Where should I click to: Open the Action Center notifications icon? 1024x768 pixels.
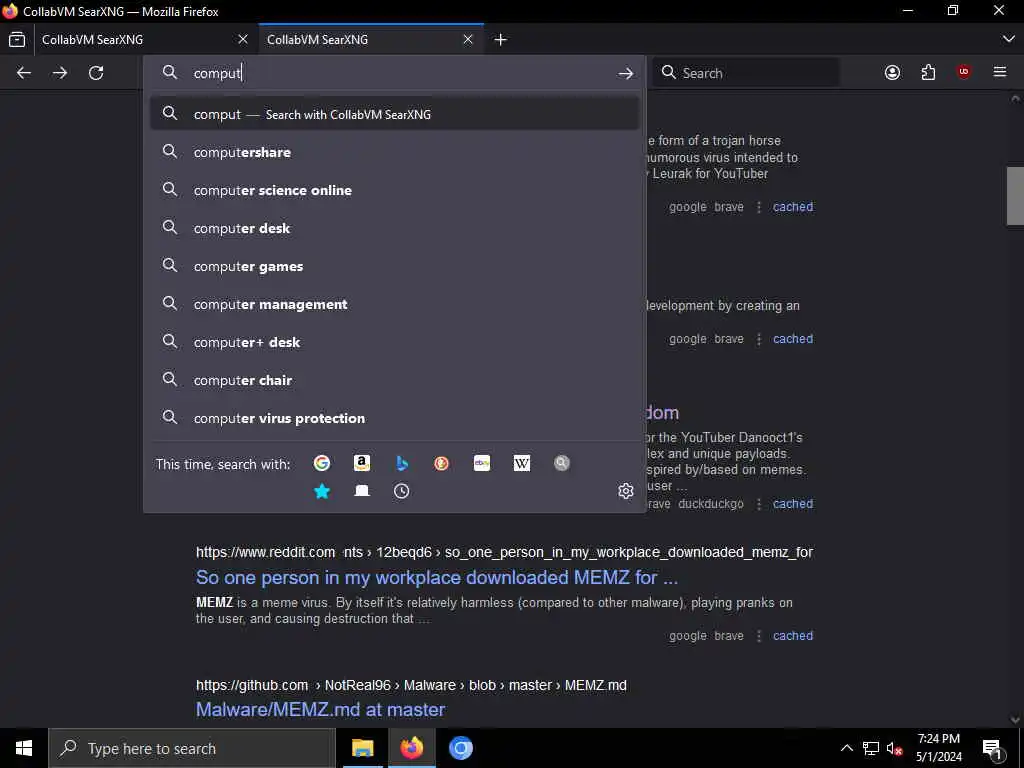click(993, 748)
